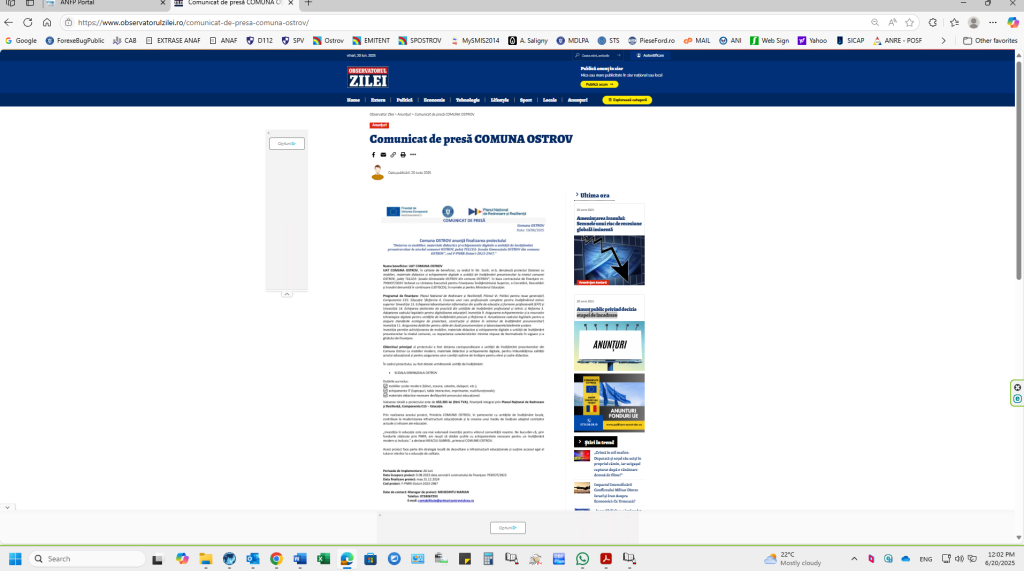1024x571 pixels.
Task: Open File Explorer from the taskbar
Action: (206, 559)
